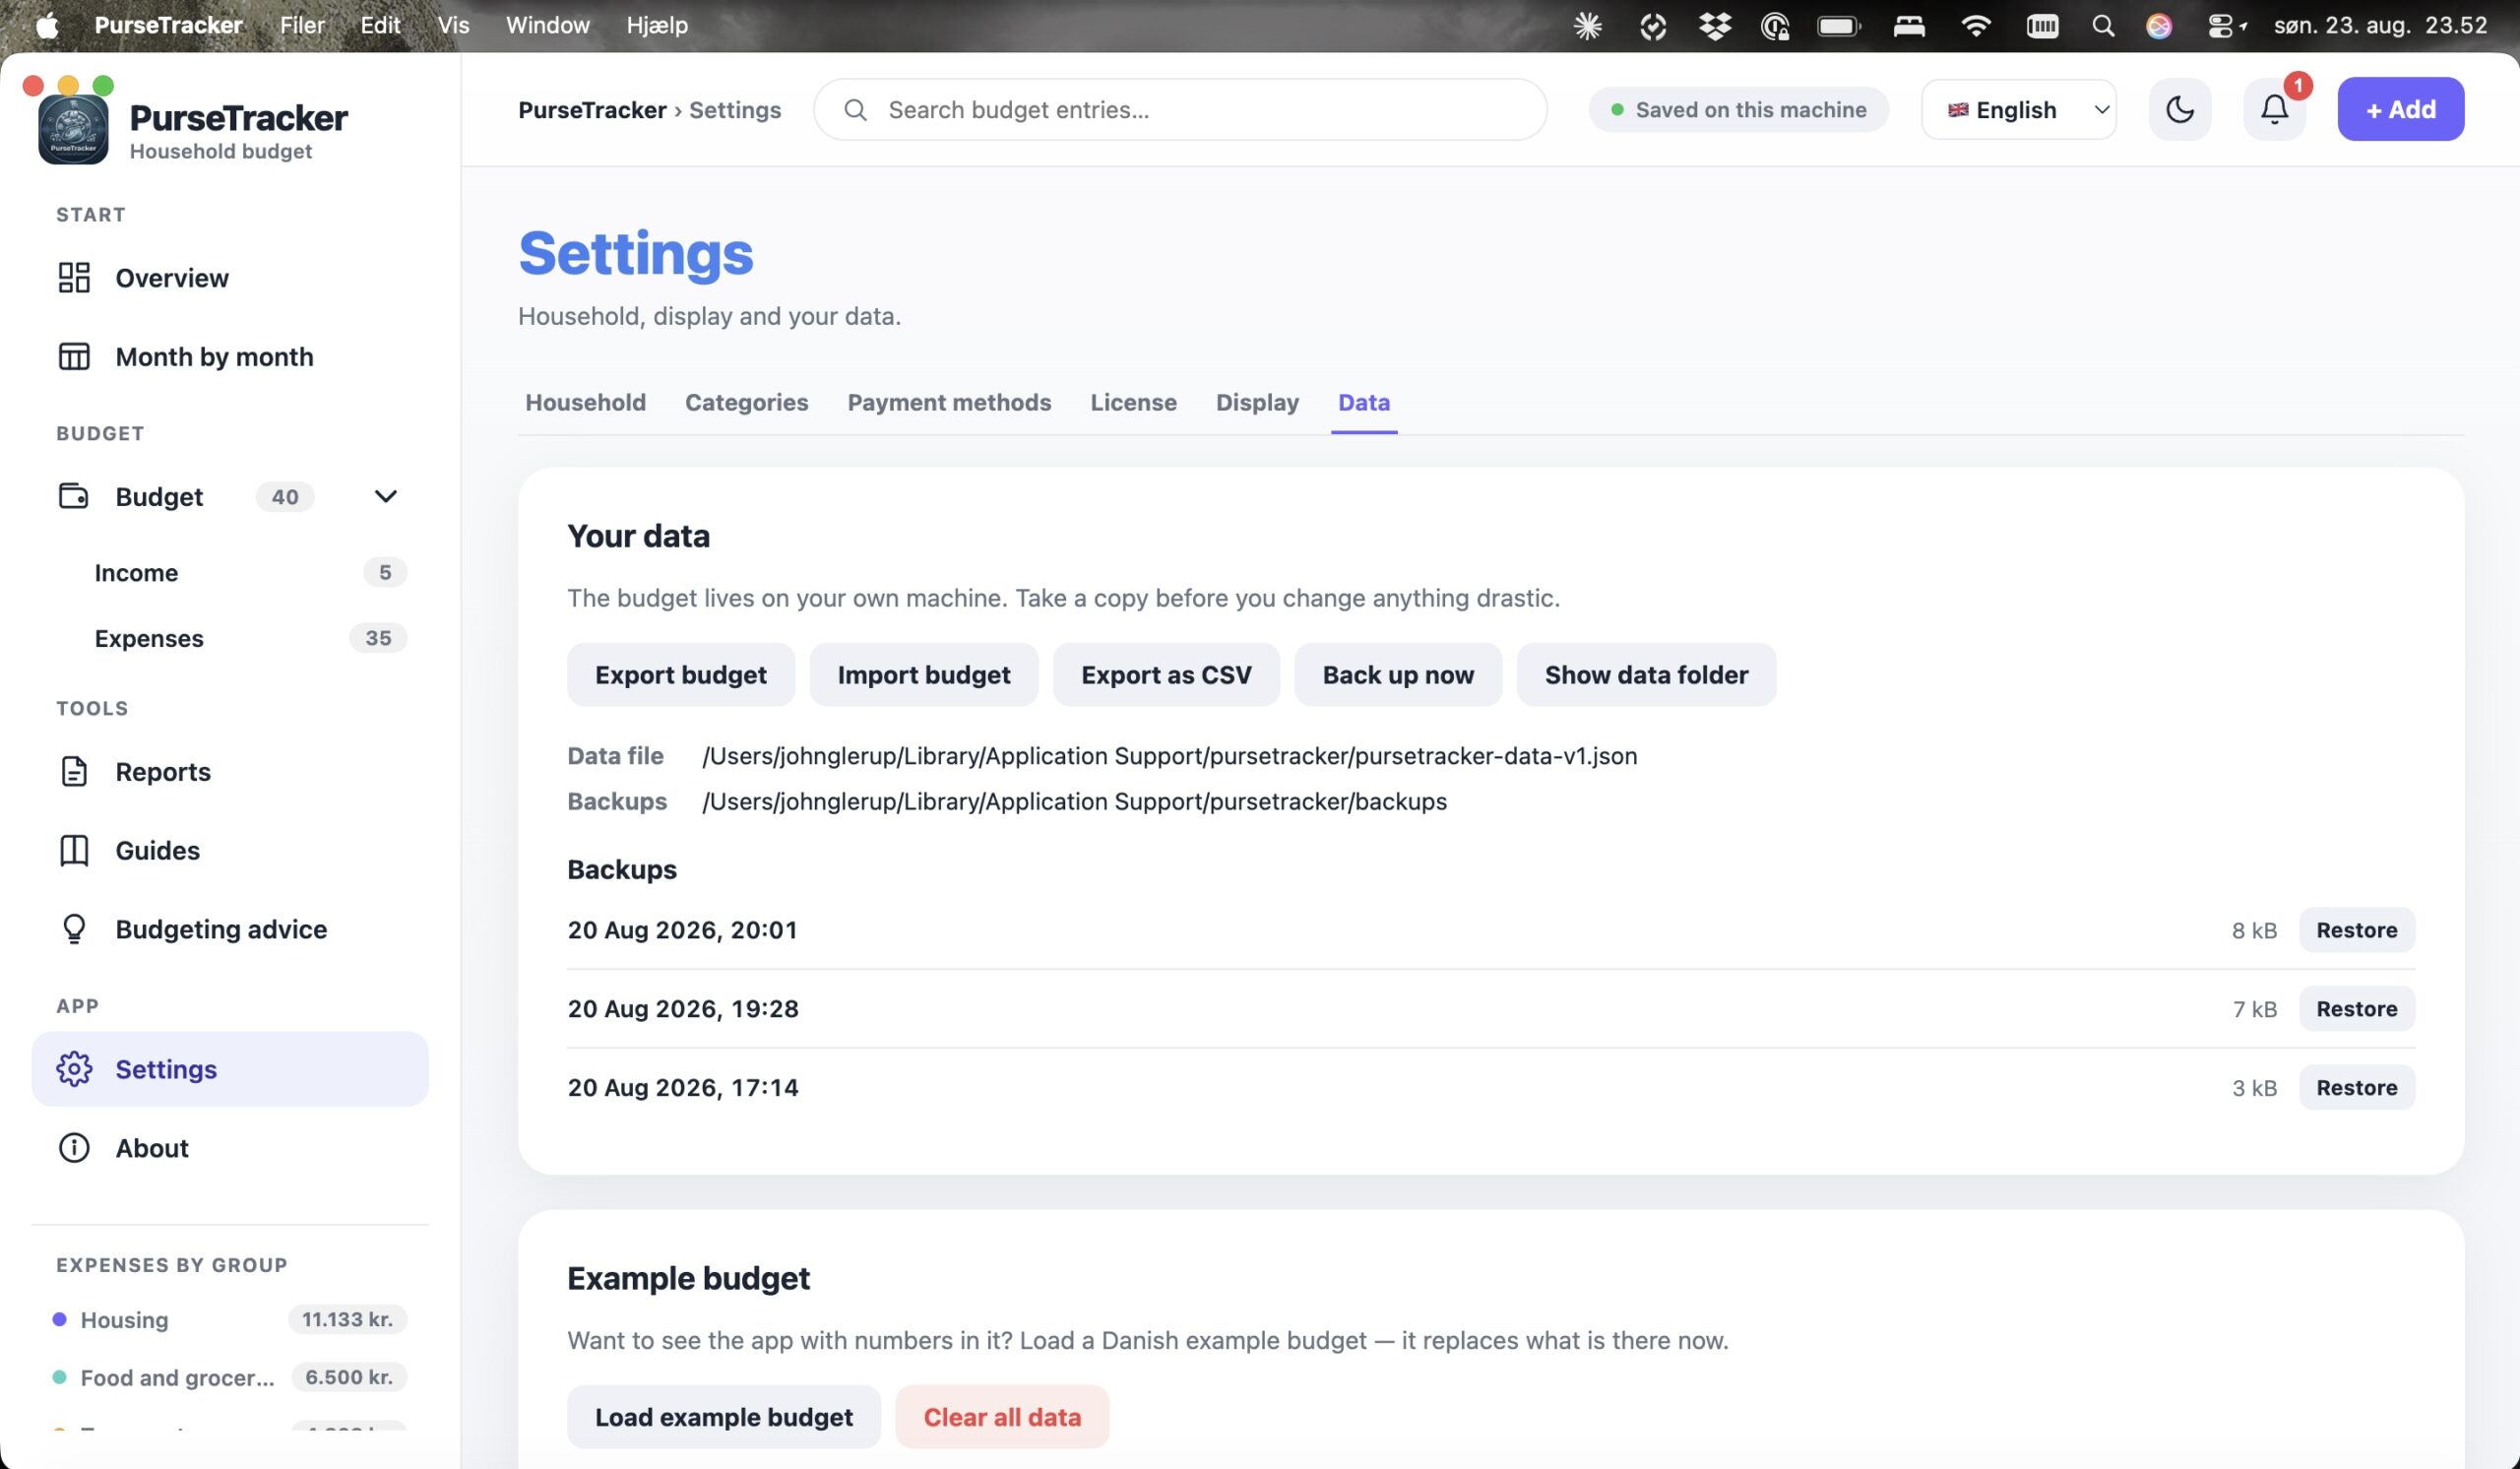Click the magnifier icon in search field
Screen dimensions: 2520x1469
coord(855,109)
